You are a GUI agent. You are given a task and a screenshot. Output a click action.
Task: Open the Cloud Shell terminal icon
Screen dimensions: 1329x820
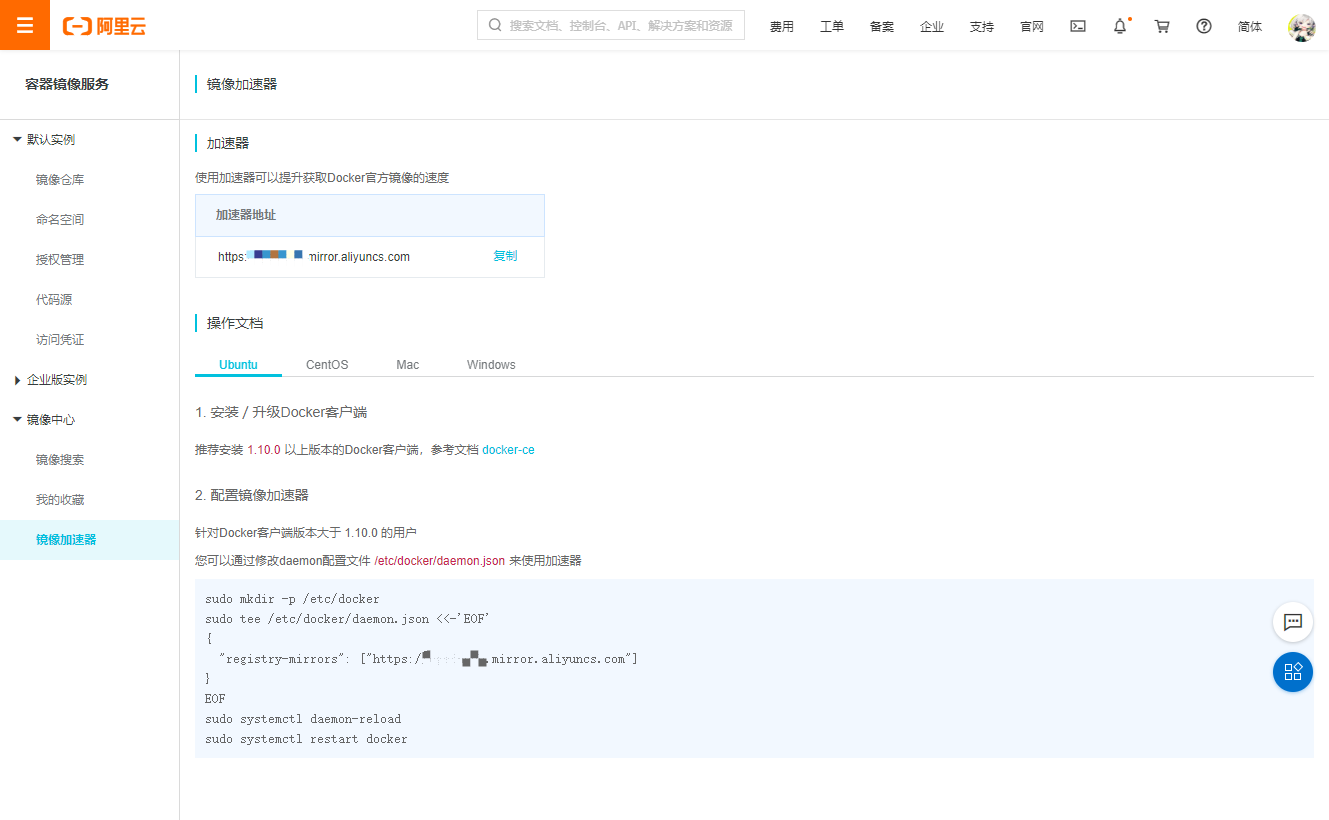[1078, 26]
